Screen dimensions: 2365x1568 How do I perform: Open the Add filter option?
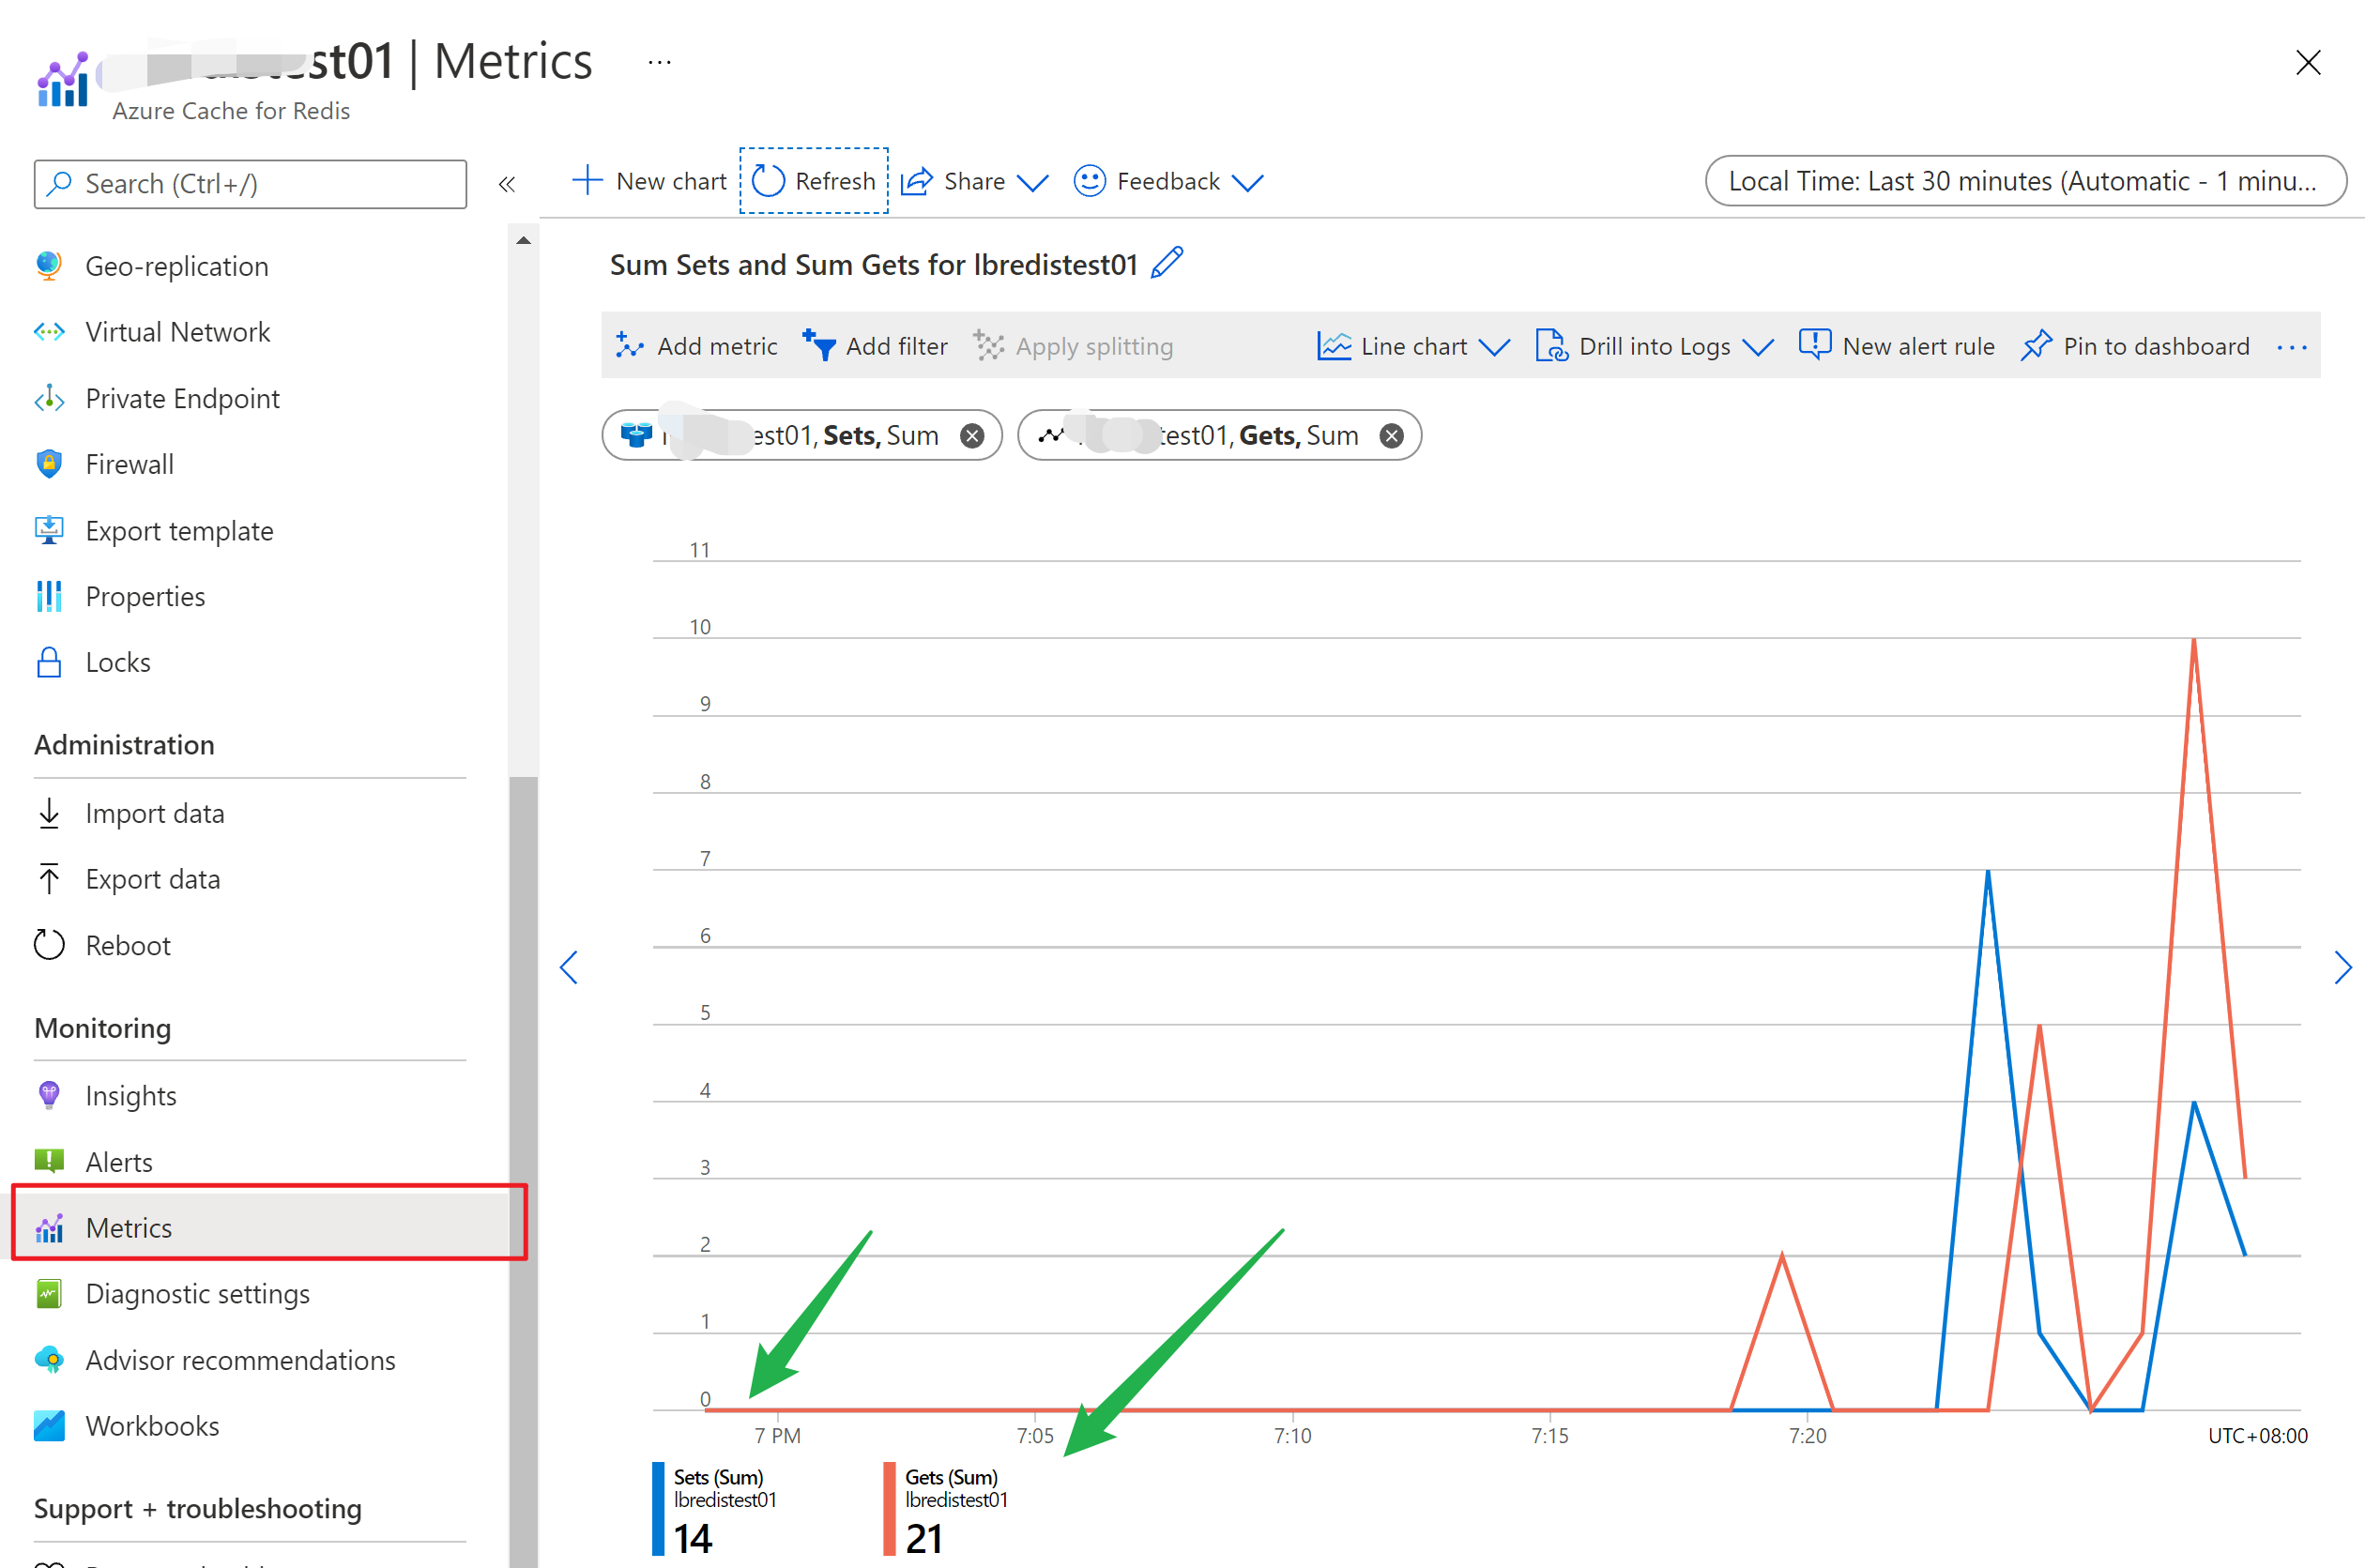875,345
